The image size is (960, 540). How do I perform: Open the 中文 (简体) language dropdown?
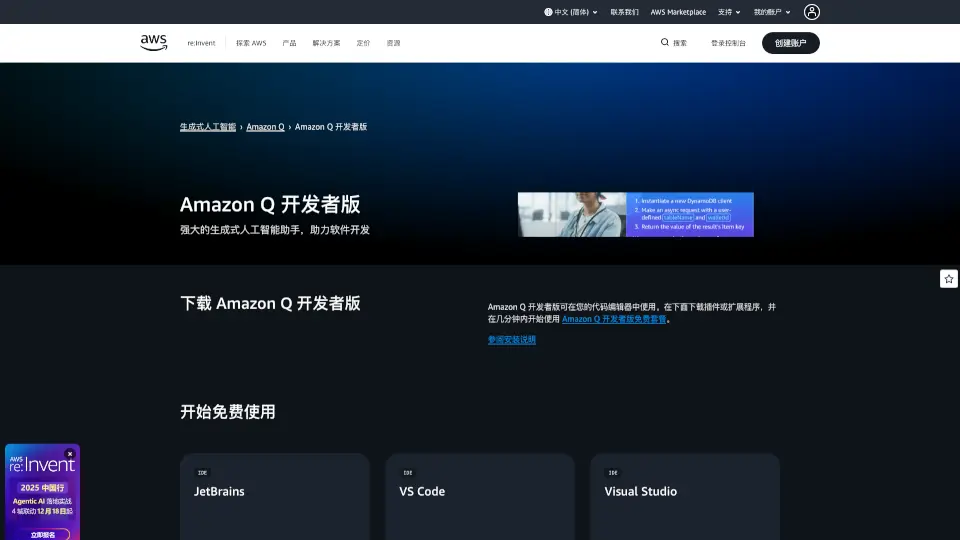pos(571,12)
